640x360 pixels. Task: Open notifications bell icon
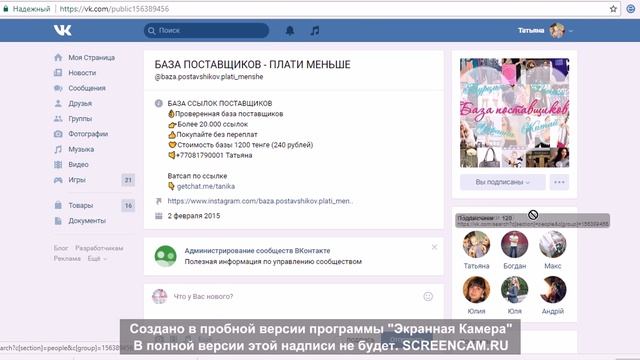tap(290, 30)
